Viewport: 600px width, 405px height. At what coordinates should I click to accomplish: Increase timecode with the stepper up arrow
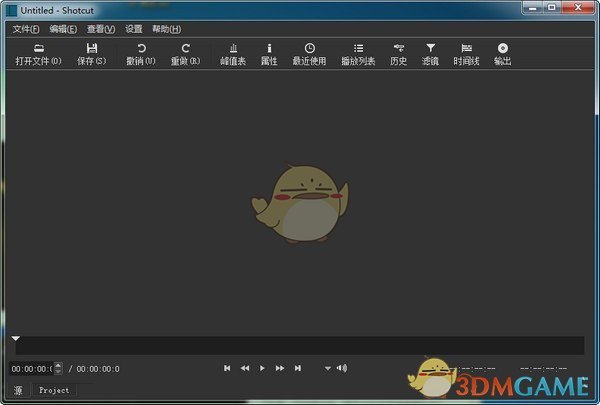(58, 365)
